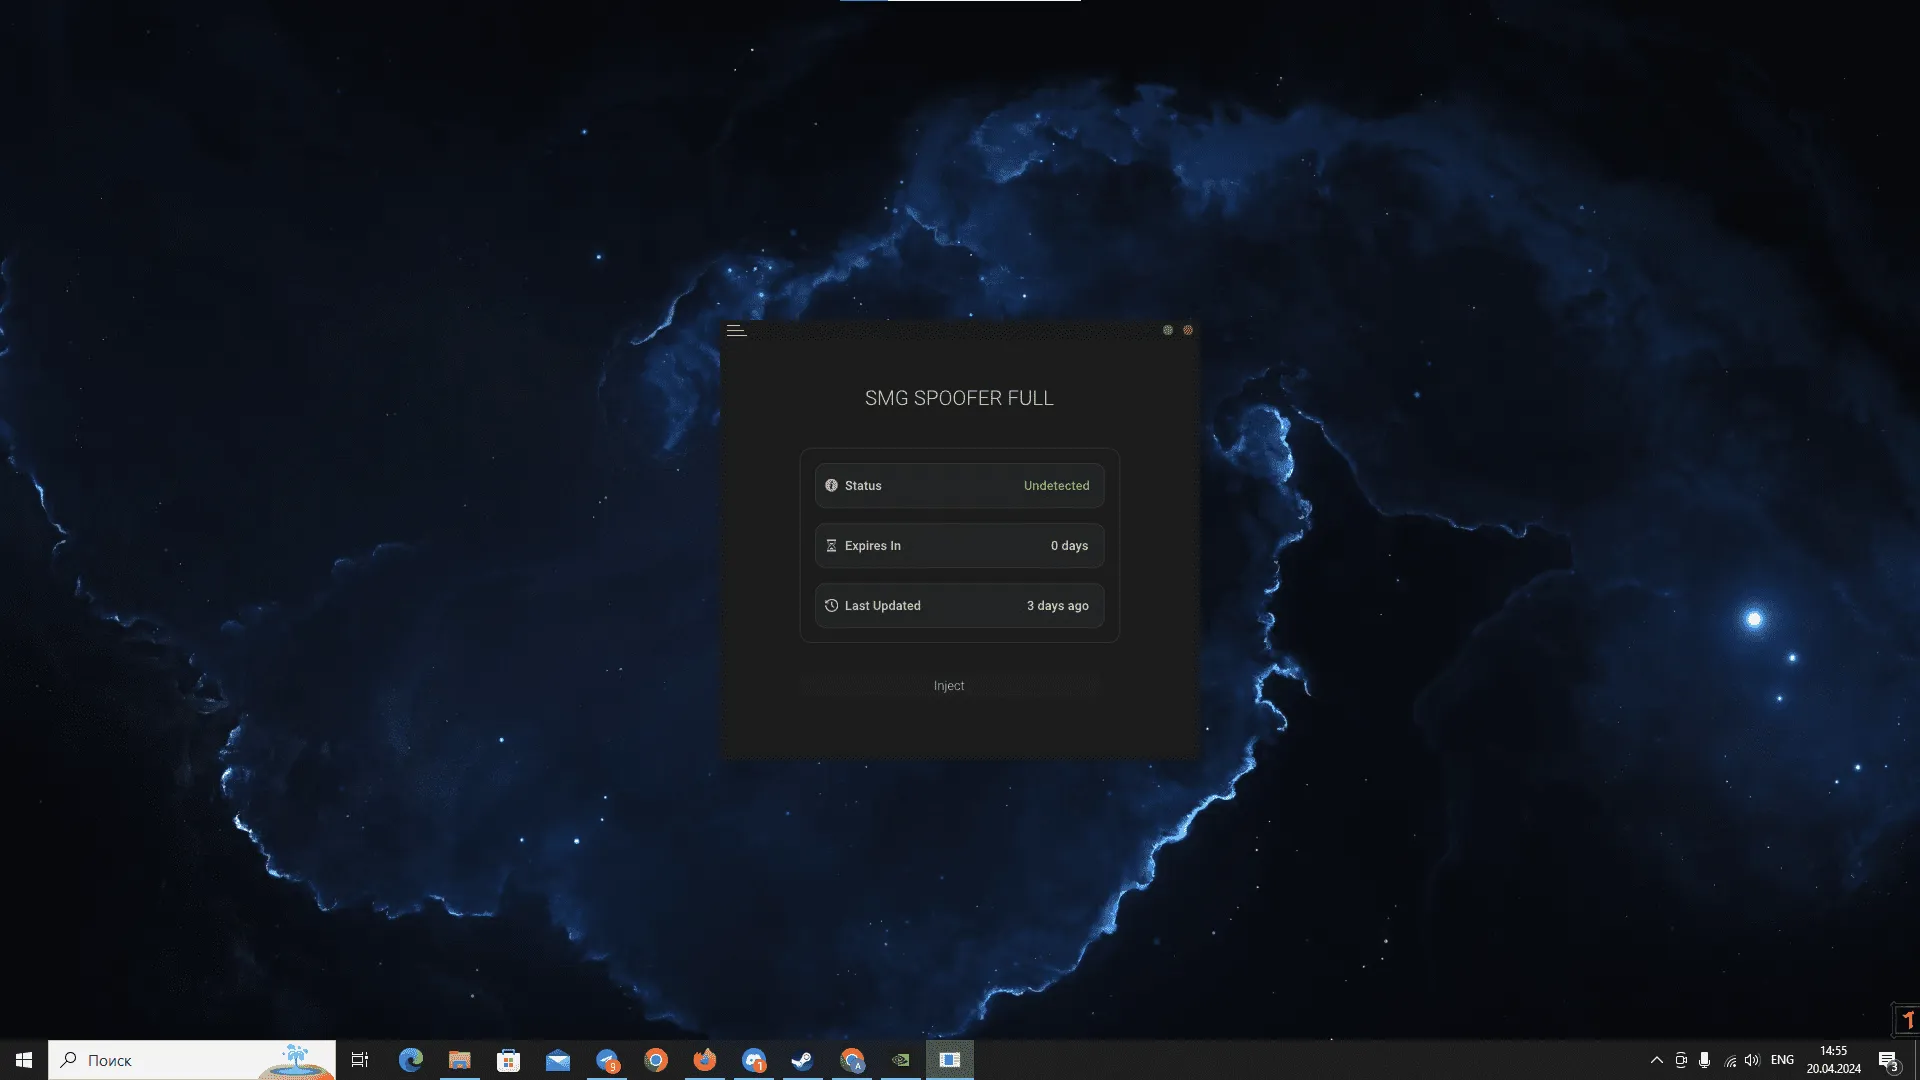This screenshot has width=1920, height=1080.
Task: Click the Expires In hourglass icon
Action: click(831, 546)
